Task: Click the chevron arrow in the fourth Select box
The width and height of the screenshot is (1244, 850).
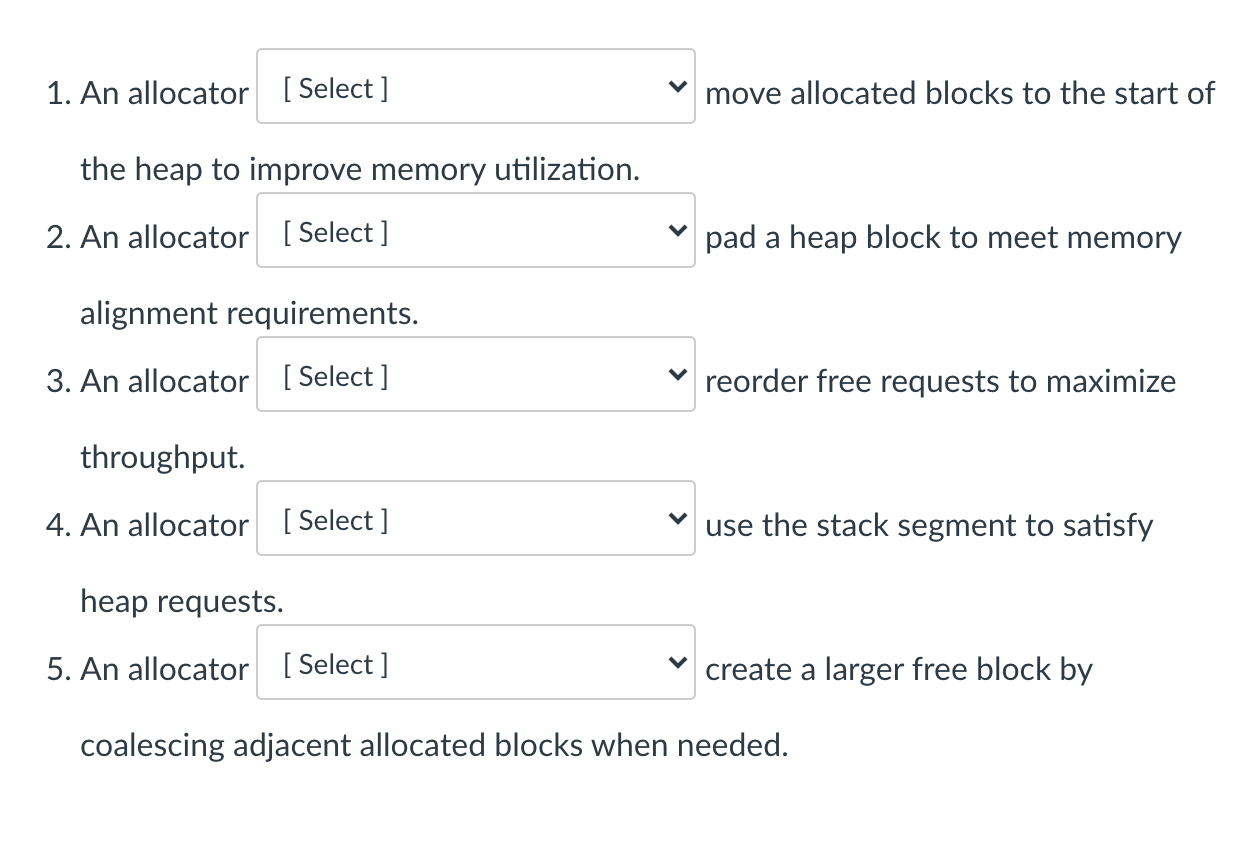Action: pos(678,518)
